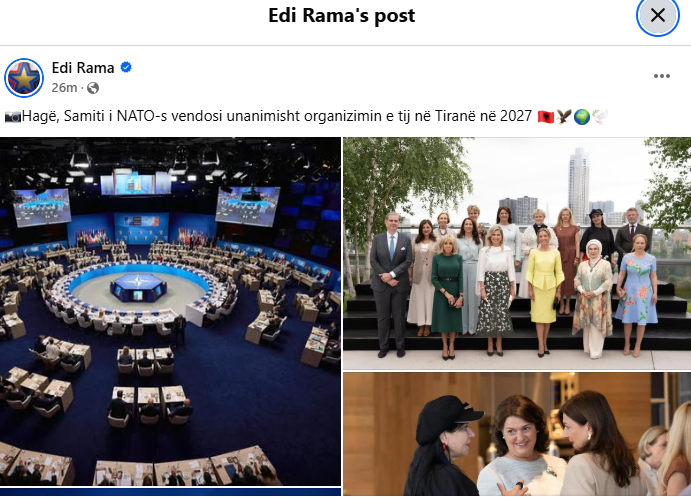Open Edi Rama's star profile picture
This screenshot has width=691, height=497.
point(24,78)
